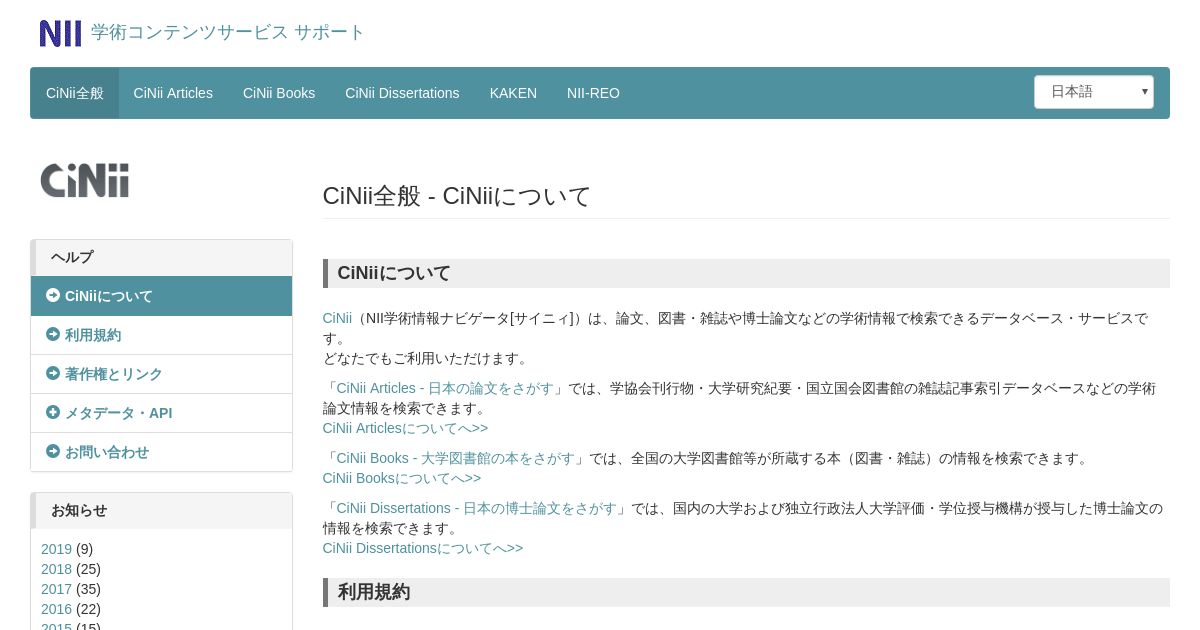Click the CiNiiについて section heading
Screen dimensions: 1200x630
coord(746,273)
